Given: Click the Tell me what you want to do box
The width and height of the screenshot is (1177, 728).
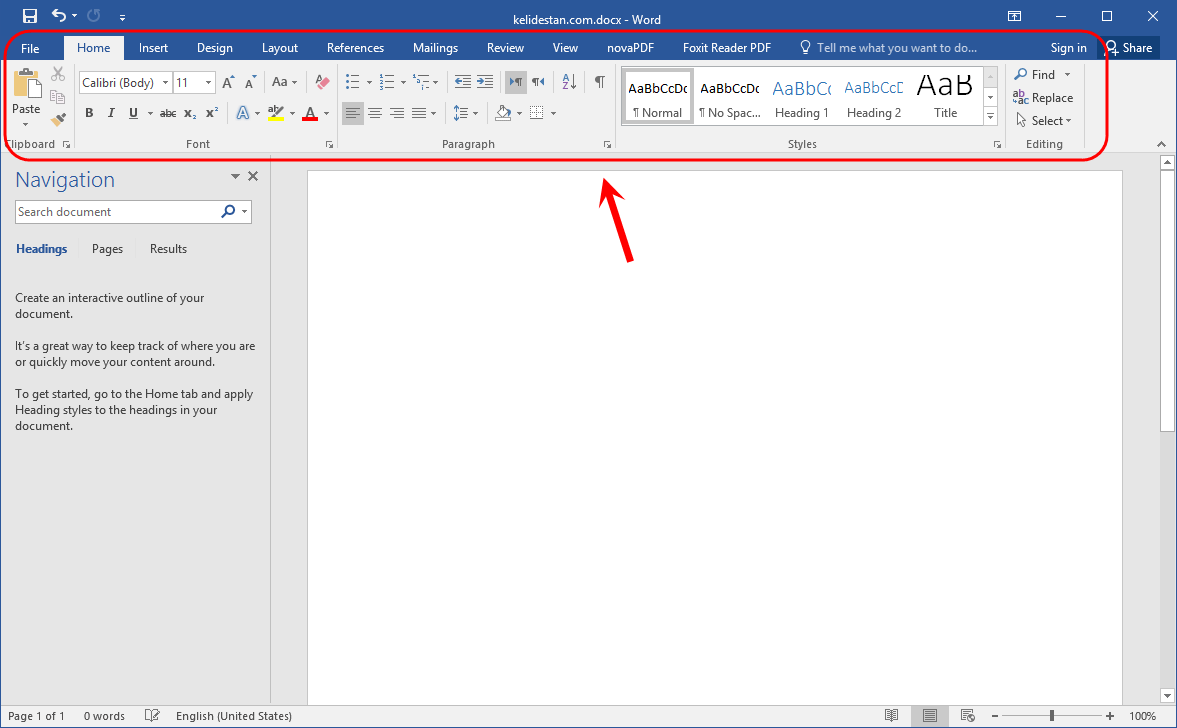Looking at the screenshot, I should pos(889,48).
